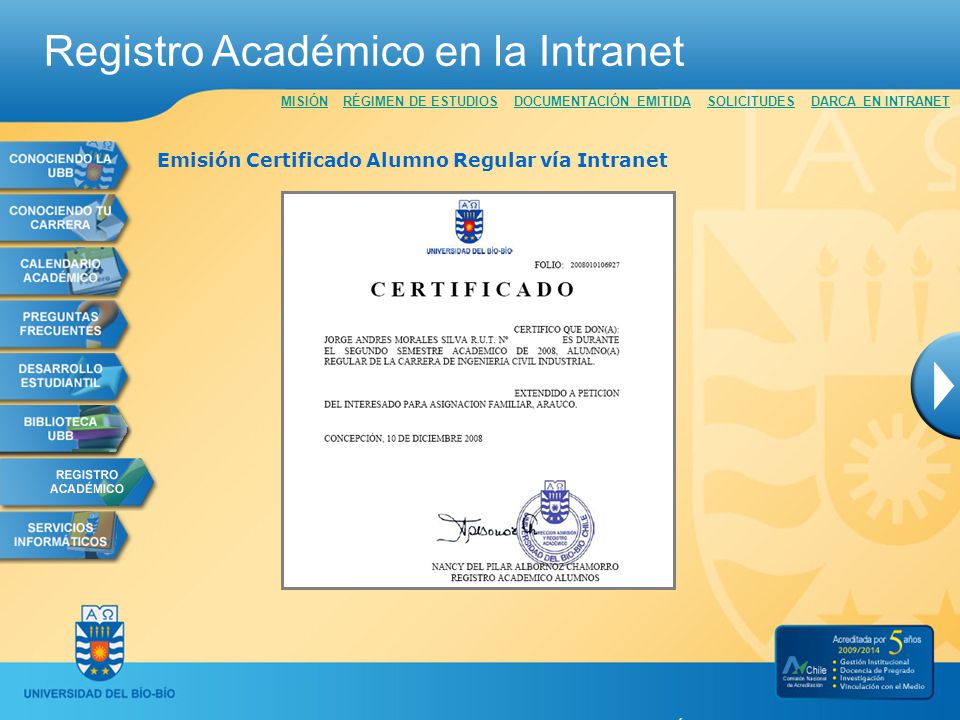Viewport: 960px width, 720px height.
Task: Click 'Registro Académico en la Intranet' title
Action: 364,51
